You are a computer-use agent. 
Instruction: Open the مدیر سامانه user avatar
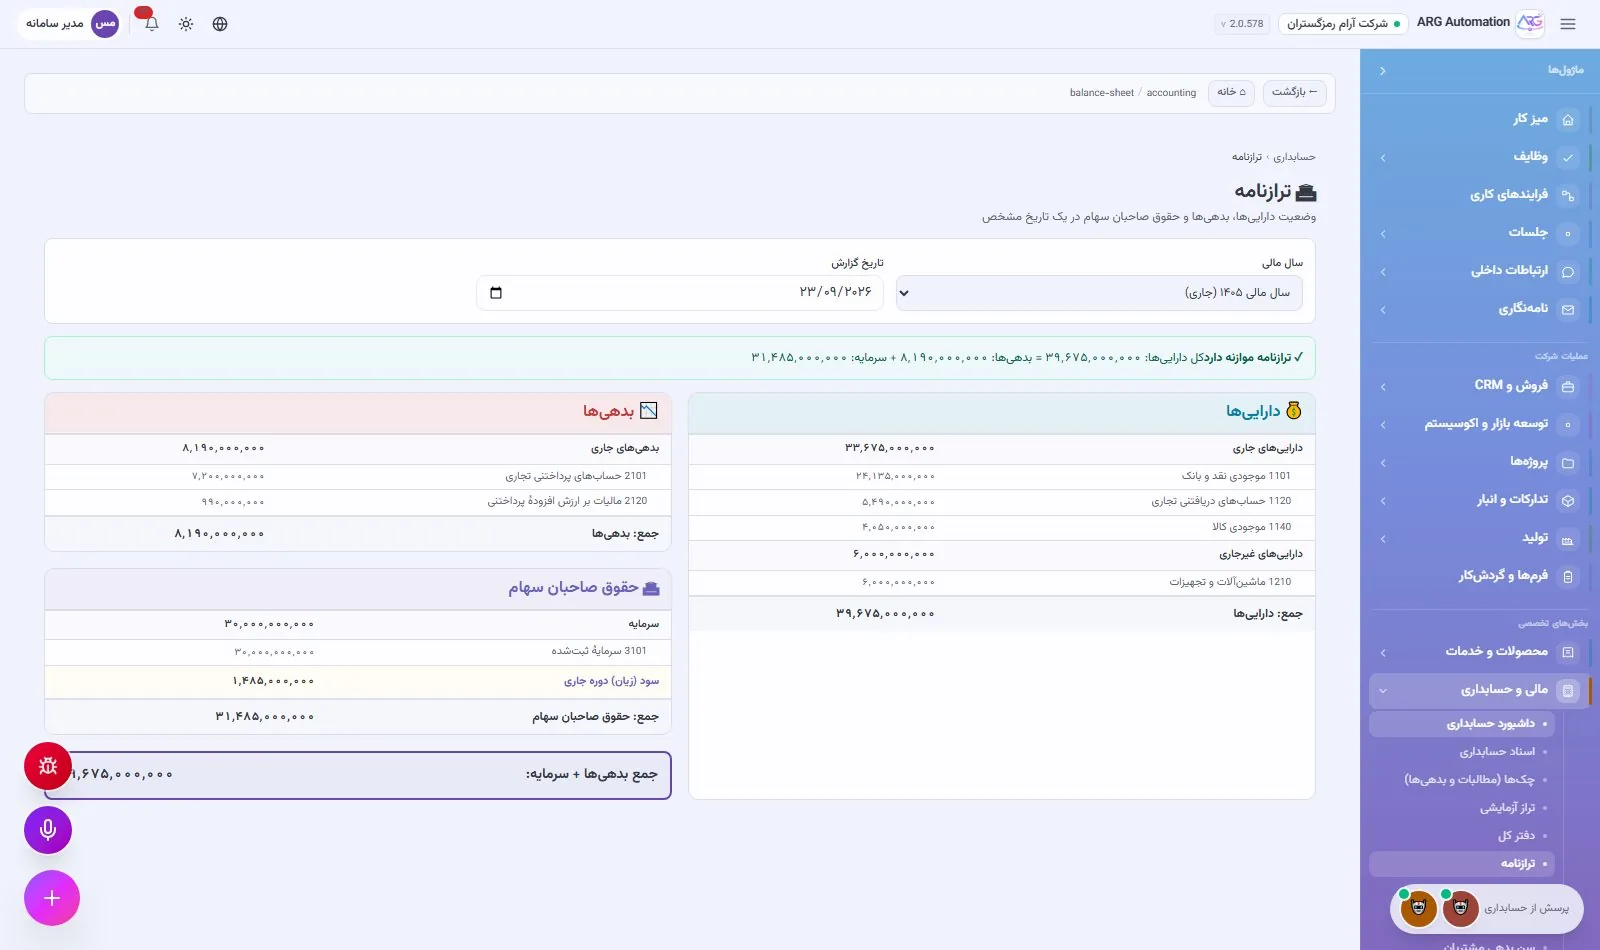click(x=105, y=23)
